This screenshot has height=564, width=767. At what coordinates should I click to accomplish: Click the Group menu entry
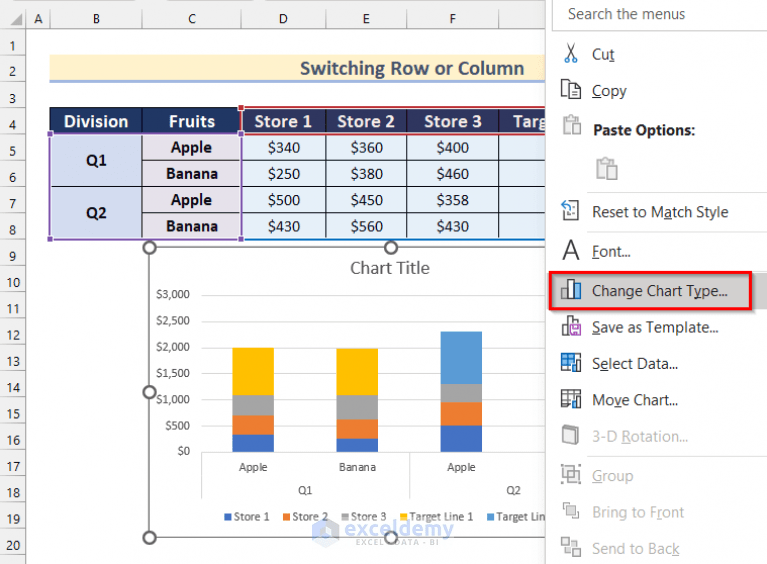[x=612, y=475]
